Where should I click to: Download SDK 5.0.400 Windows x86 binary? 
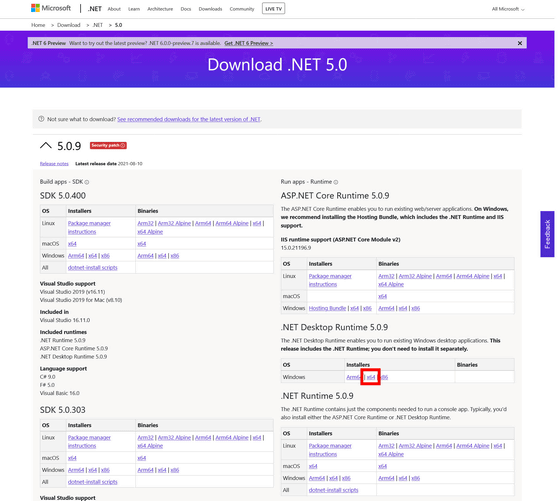(x=175, y=256)
